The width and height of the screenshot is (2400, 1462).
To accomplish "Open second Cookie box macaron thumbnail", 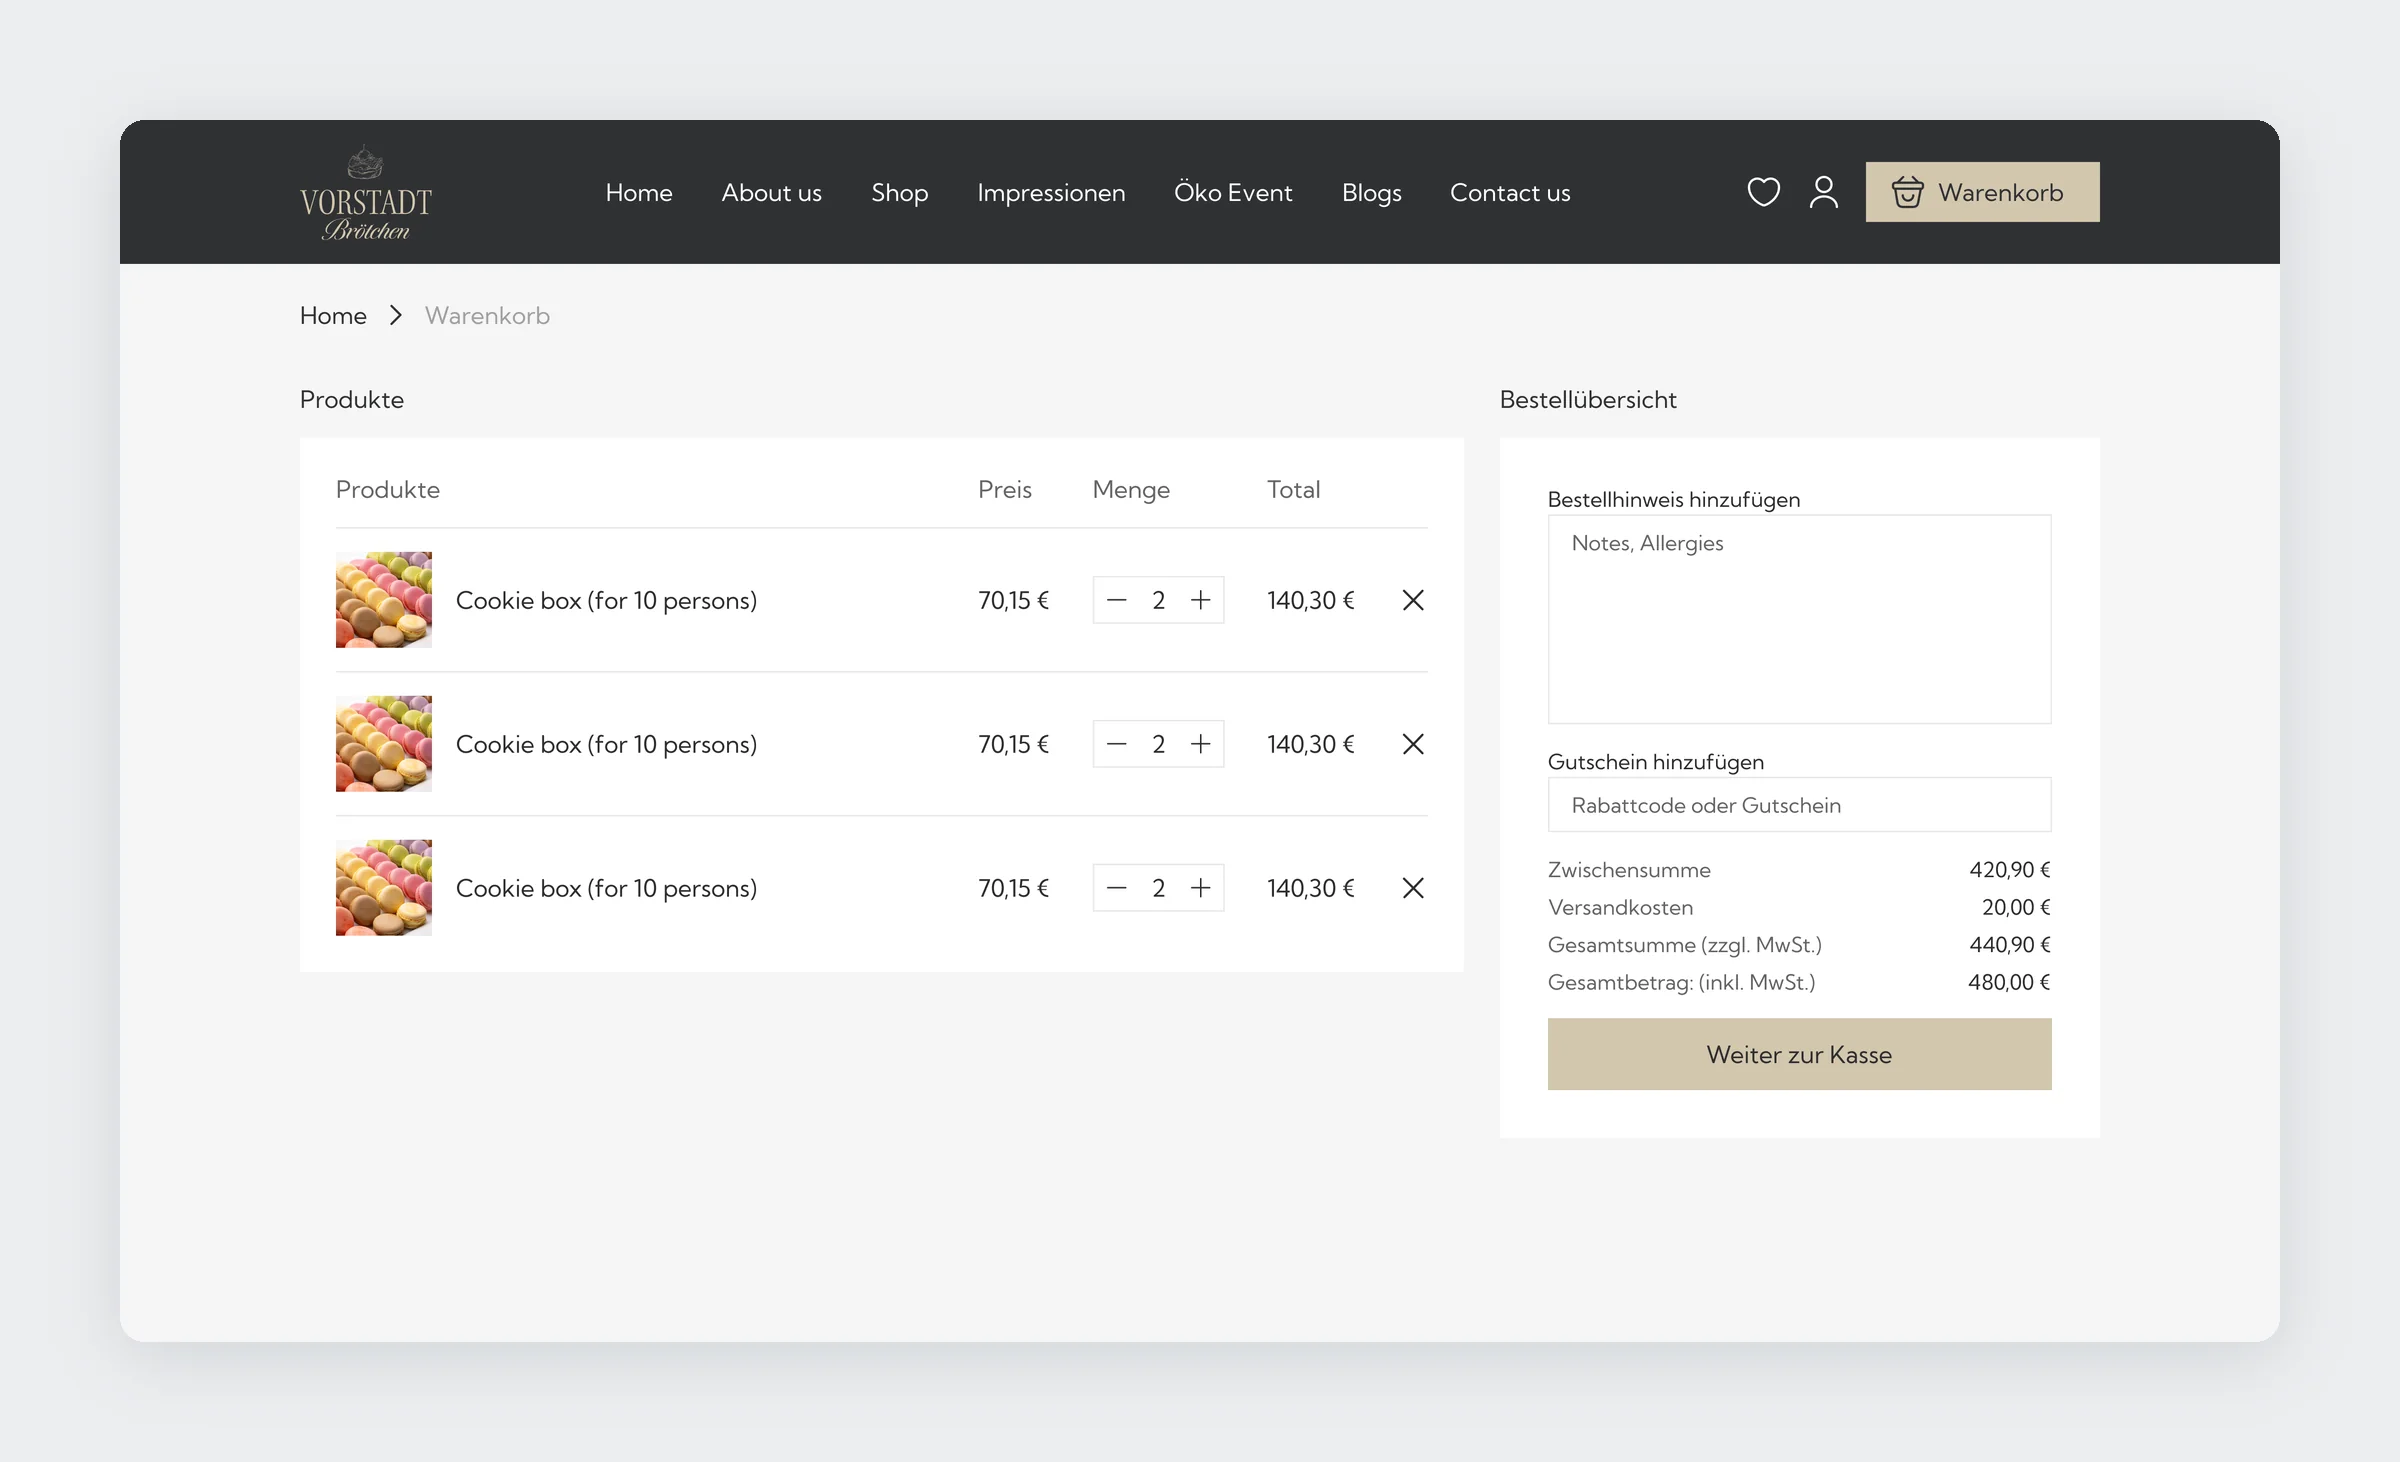I will [384, 744].
